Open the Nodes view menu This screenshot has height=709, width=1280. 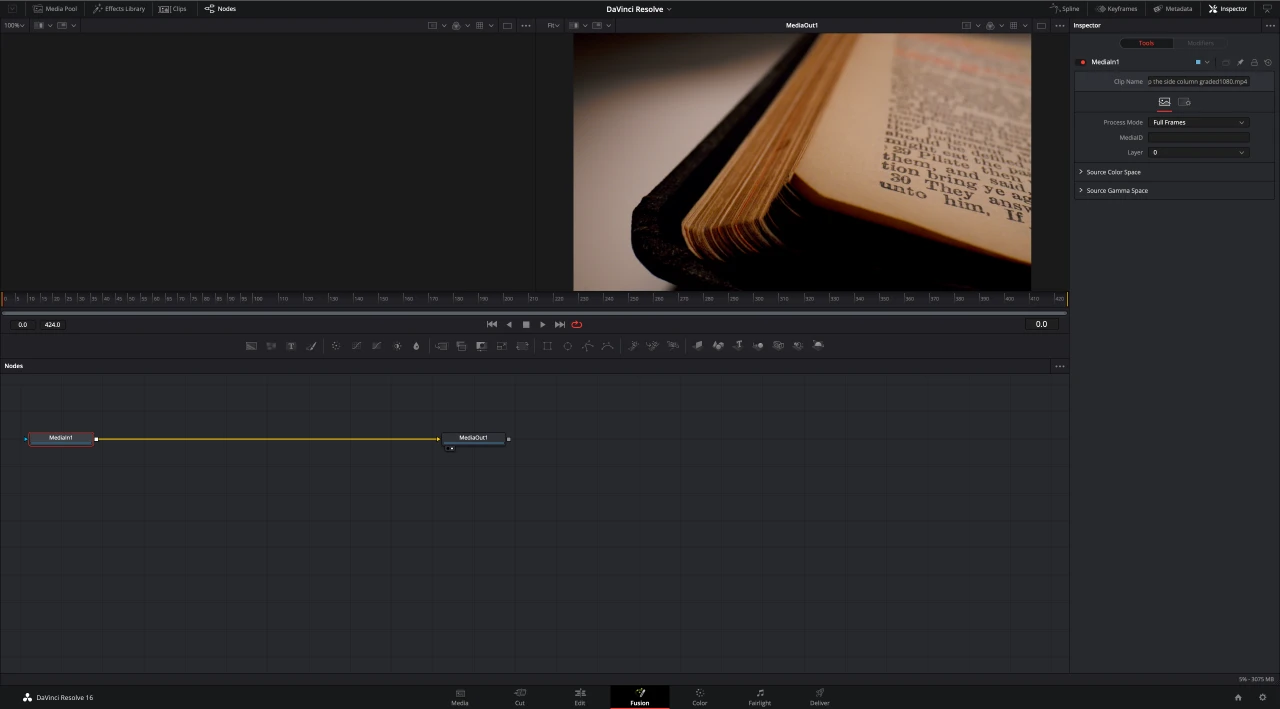[1059, 365]
